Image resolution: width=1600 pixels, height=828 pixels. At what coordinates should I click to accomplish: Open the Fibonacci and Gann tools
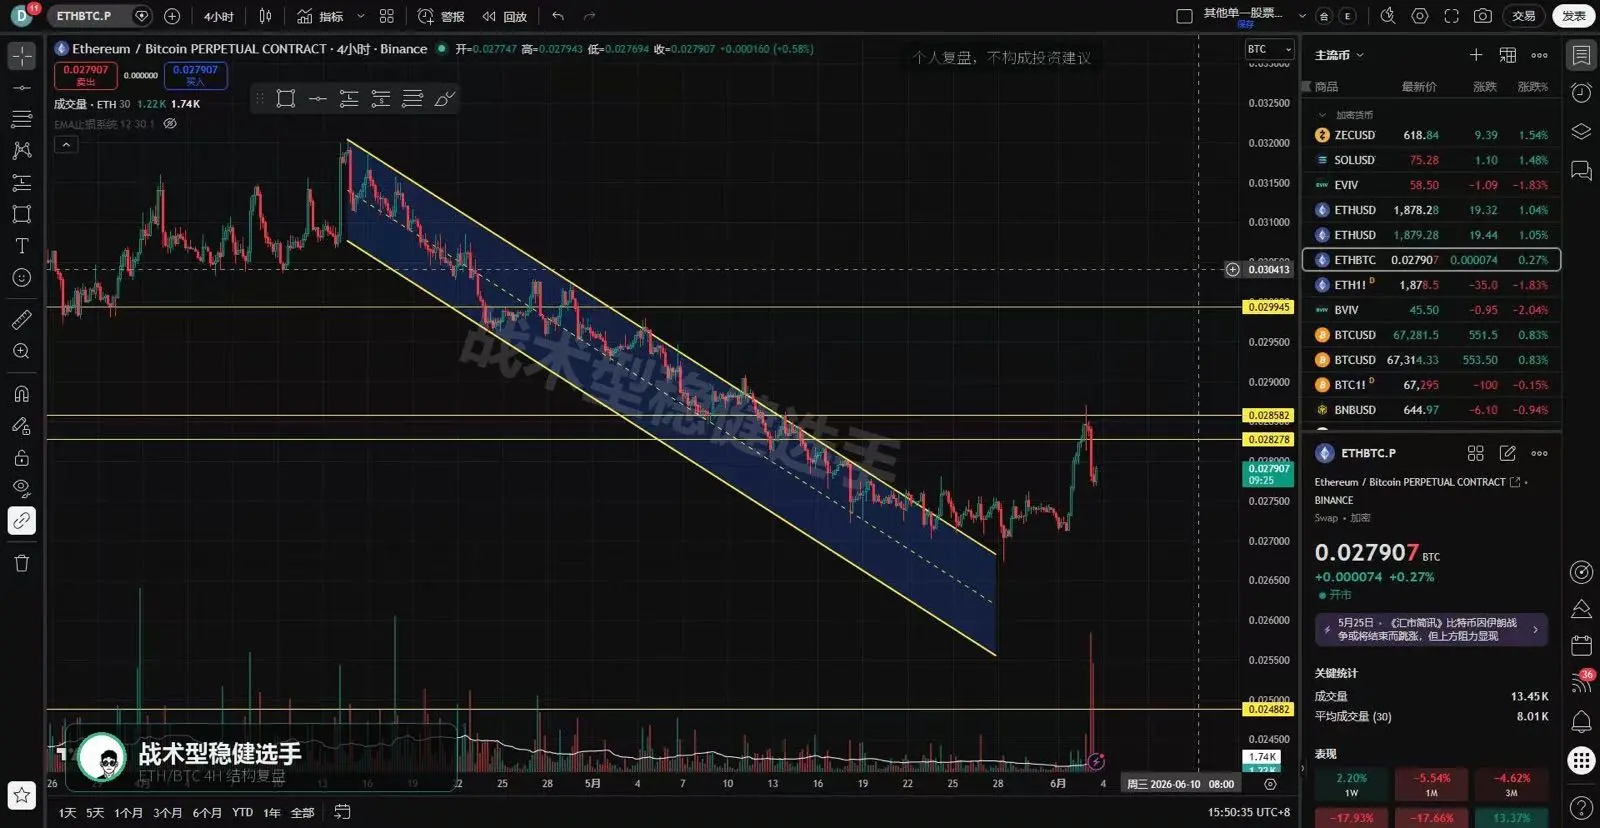[21, 119]
